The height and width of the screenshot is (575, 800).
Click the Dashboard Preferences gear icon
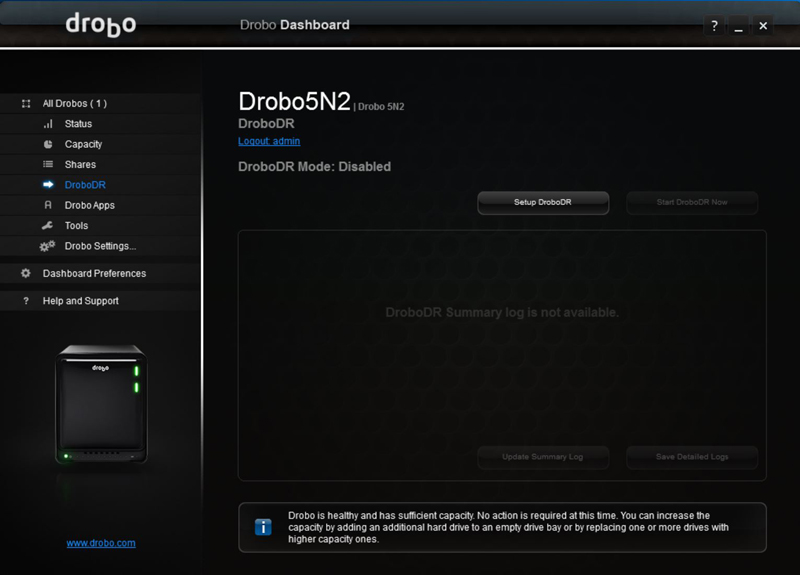click(x=26, y=273)
